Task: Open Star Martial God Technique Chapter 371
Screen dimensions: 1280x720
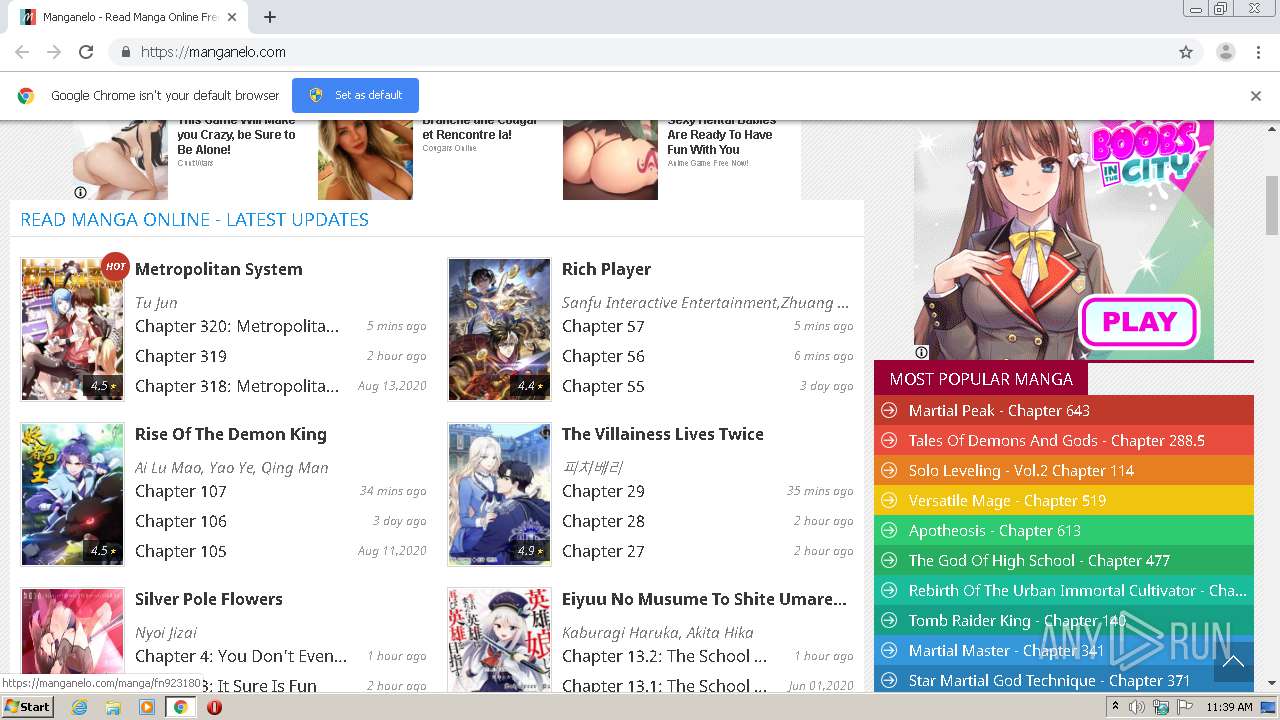Action: click(x=1052, y=681)
